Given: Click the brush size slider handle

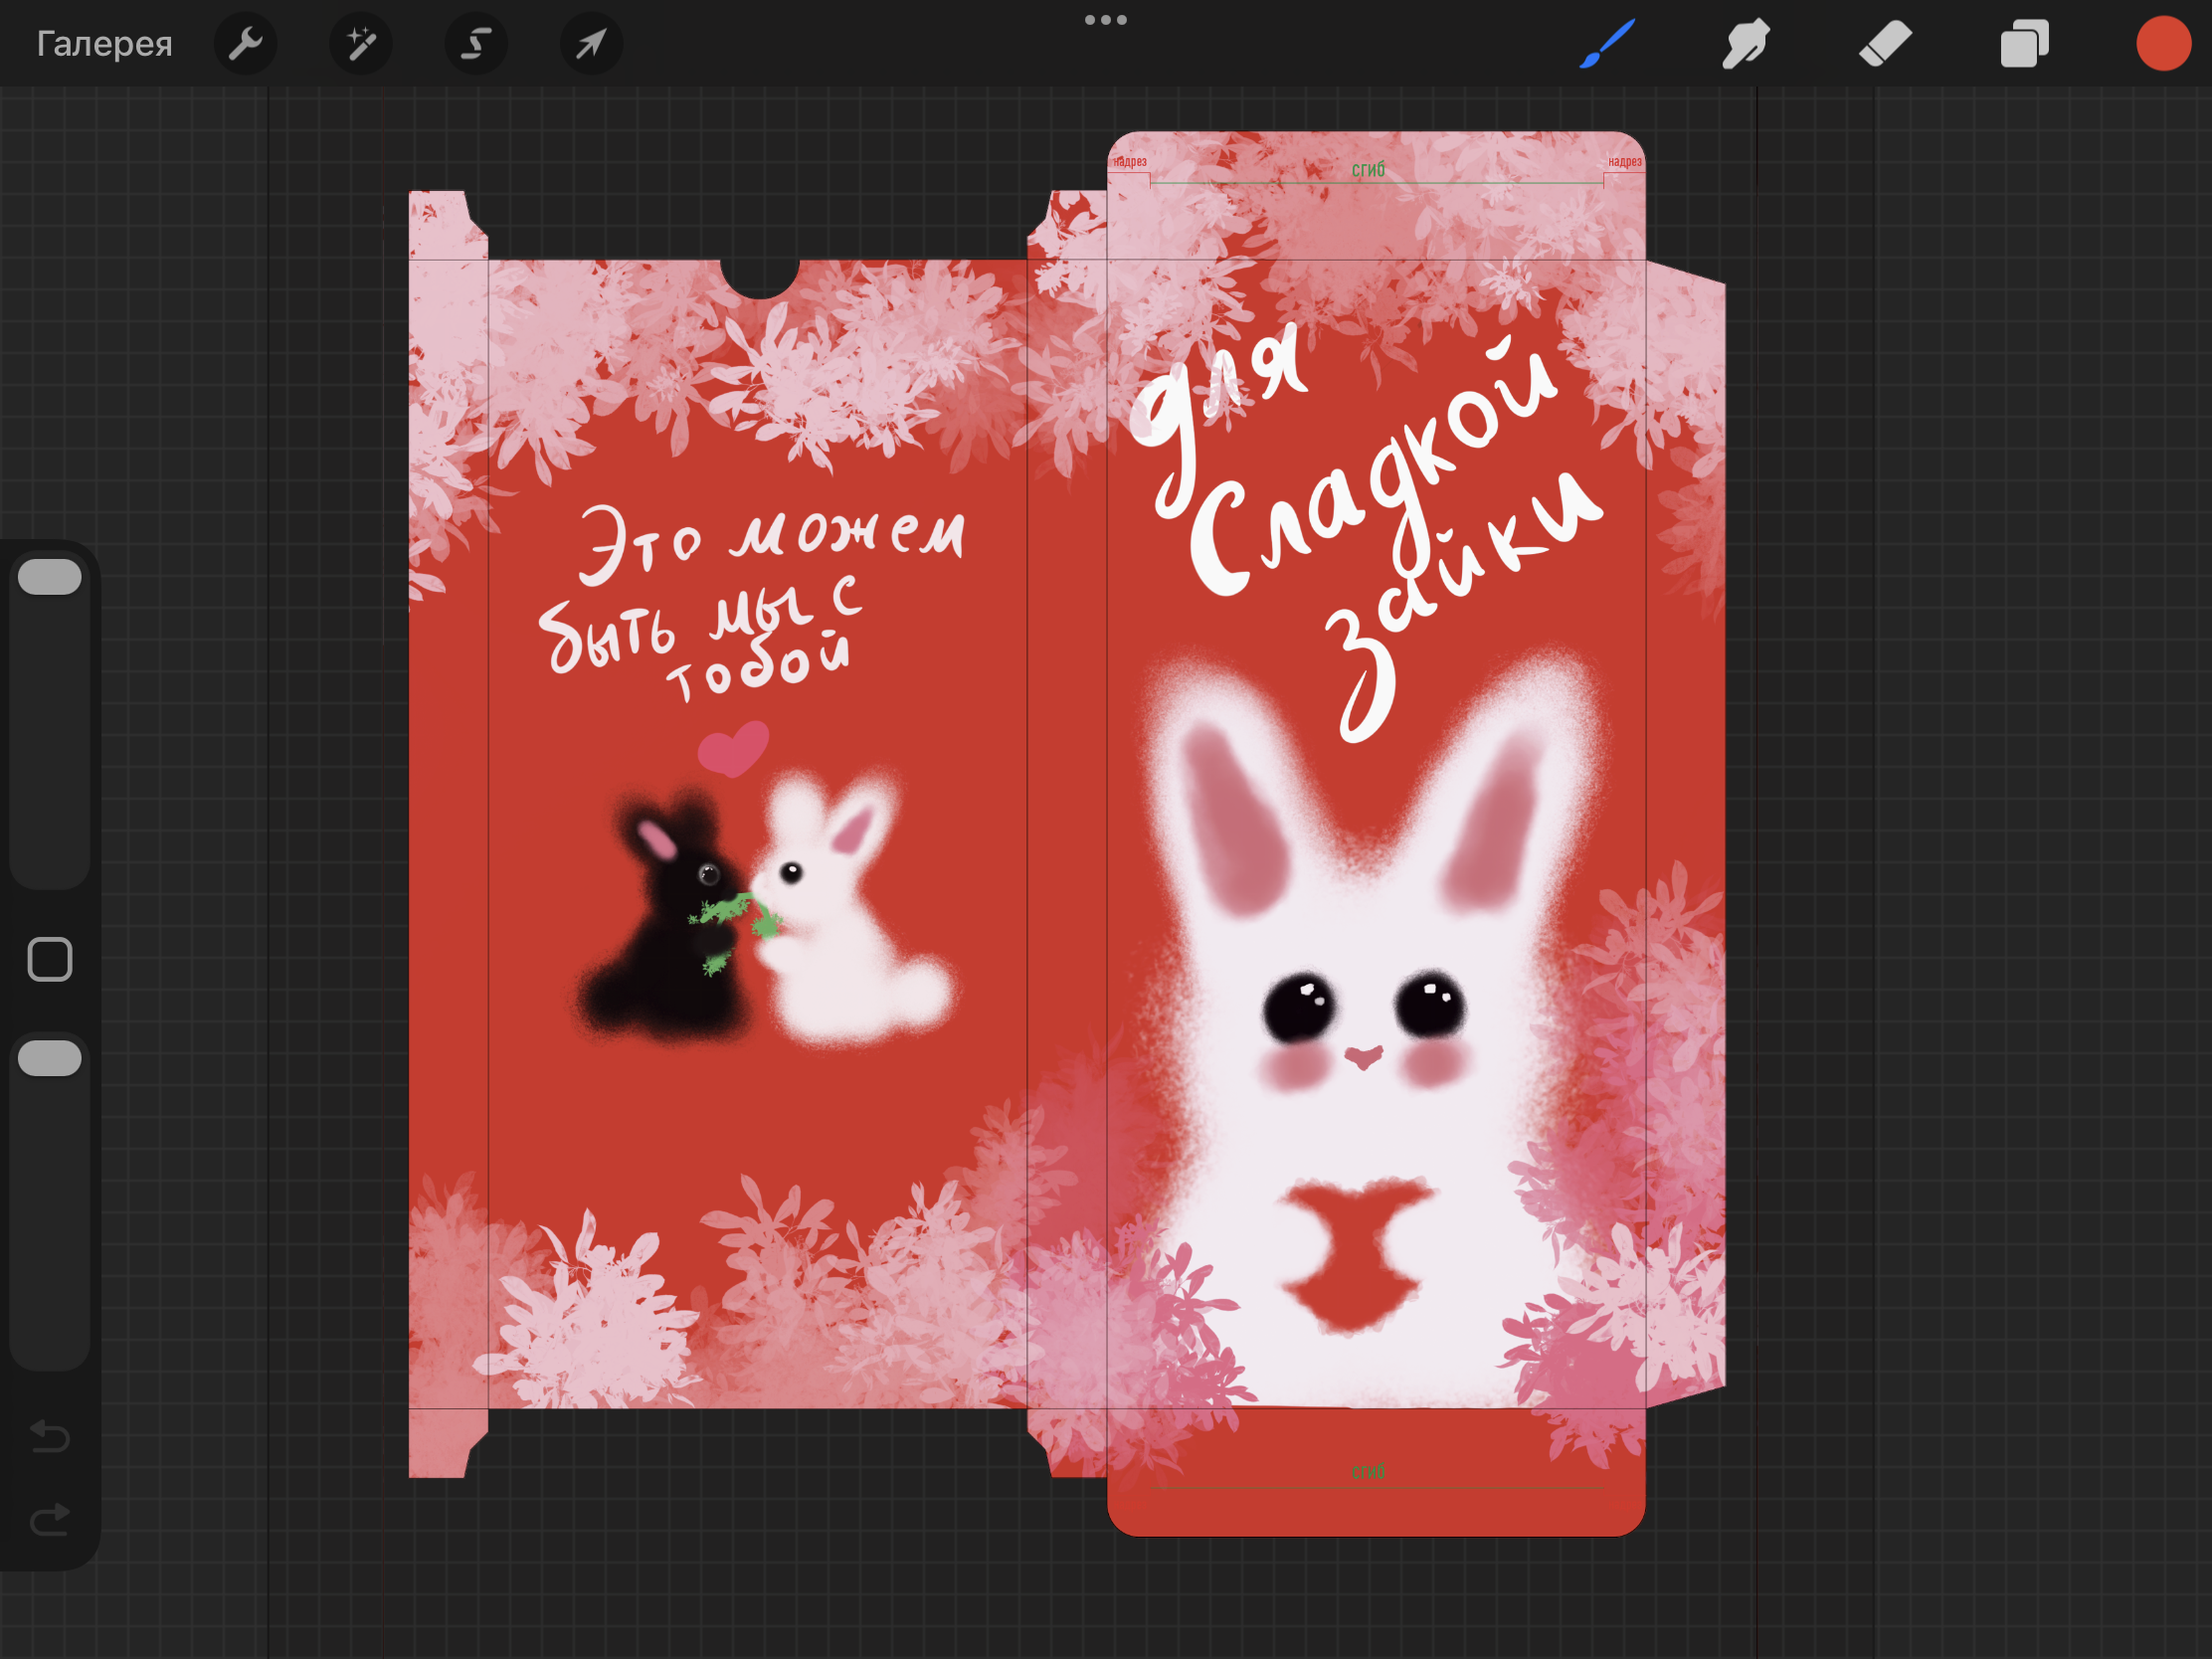Looking at the screenshot, I should 50,577.
